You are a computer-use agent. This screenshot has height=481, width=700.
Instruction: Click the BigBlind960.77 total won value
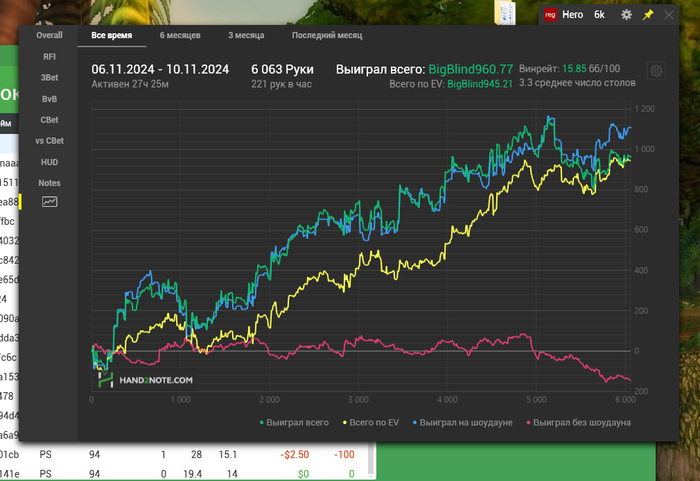pyautogui.click(x=471, y=69)
